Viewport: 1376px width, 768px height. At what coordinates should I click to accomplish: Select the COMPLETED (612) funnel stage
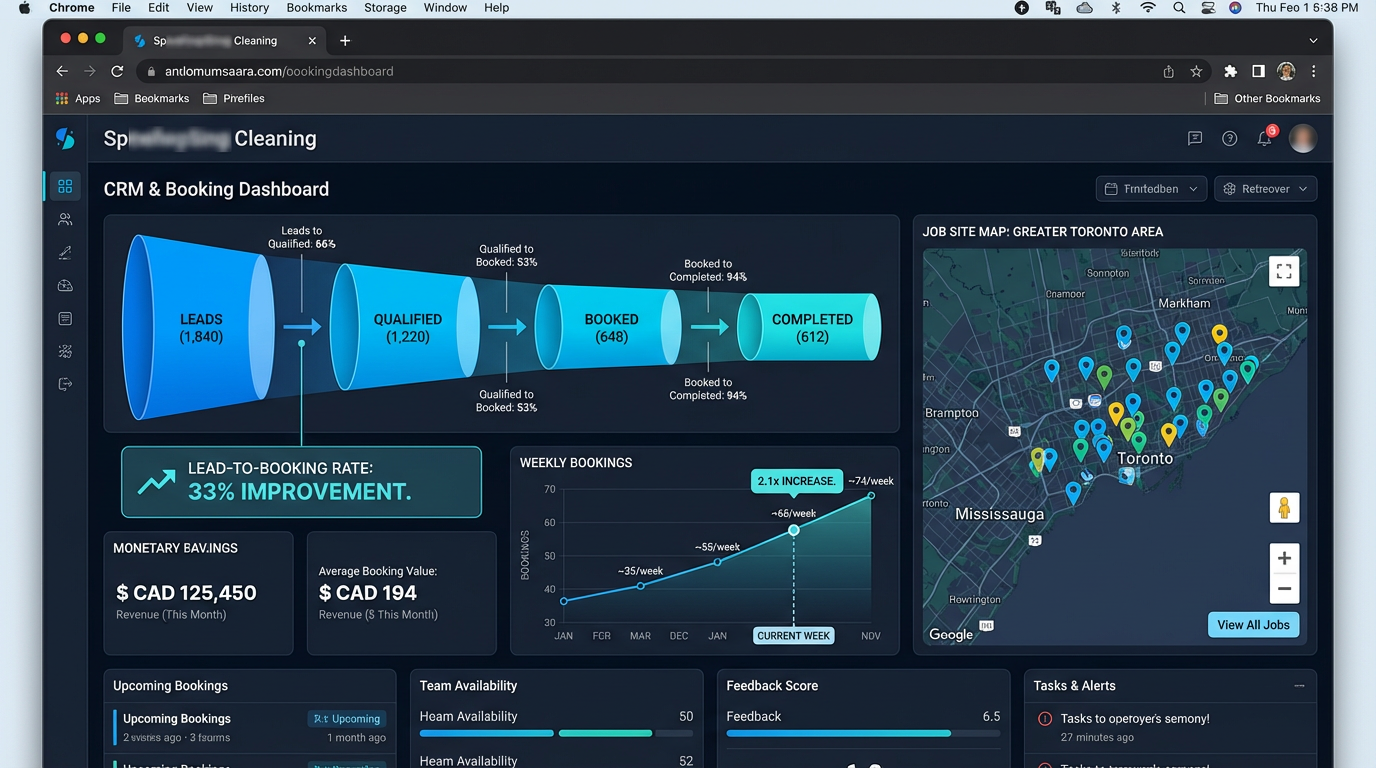click(811, 327)
